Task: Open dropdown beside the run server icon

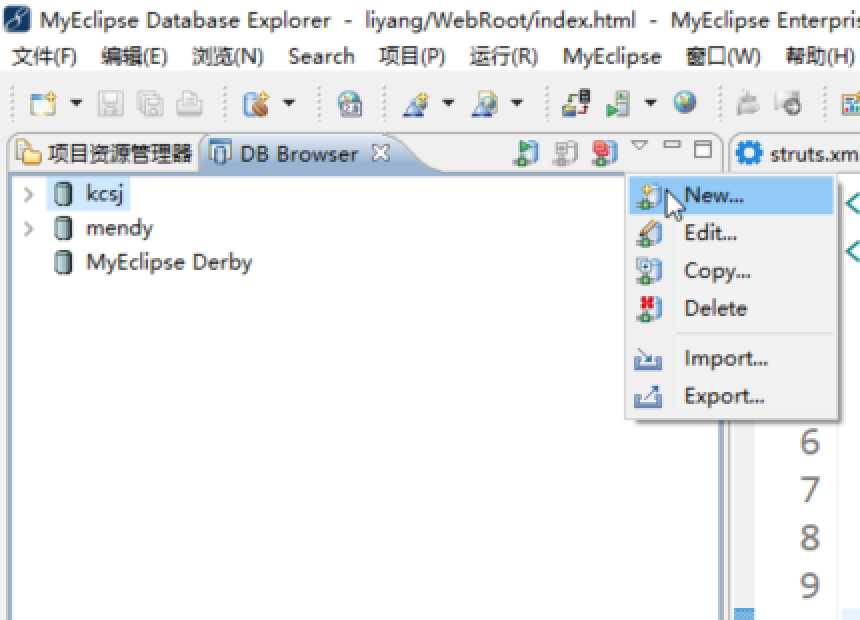Action: (650, 103)
